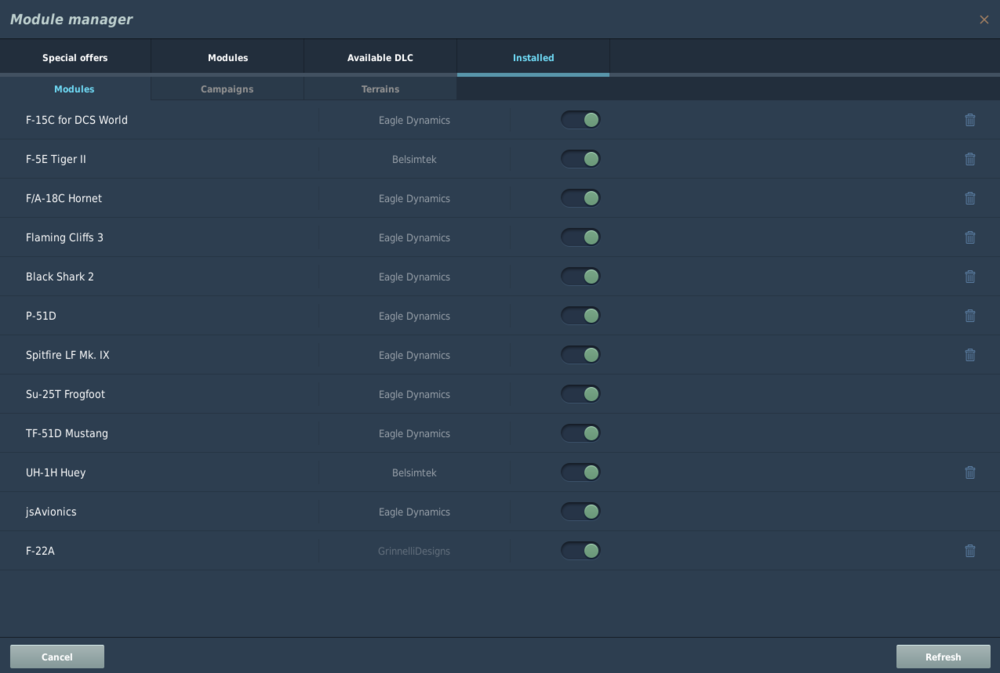
Task: View the installed Terrains sub-tab
Action: pyautogui.click(x=380, y=89)
